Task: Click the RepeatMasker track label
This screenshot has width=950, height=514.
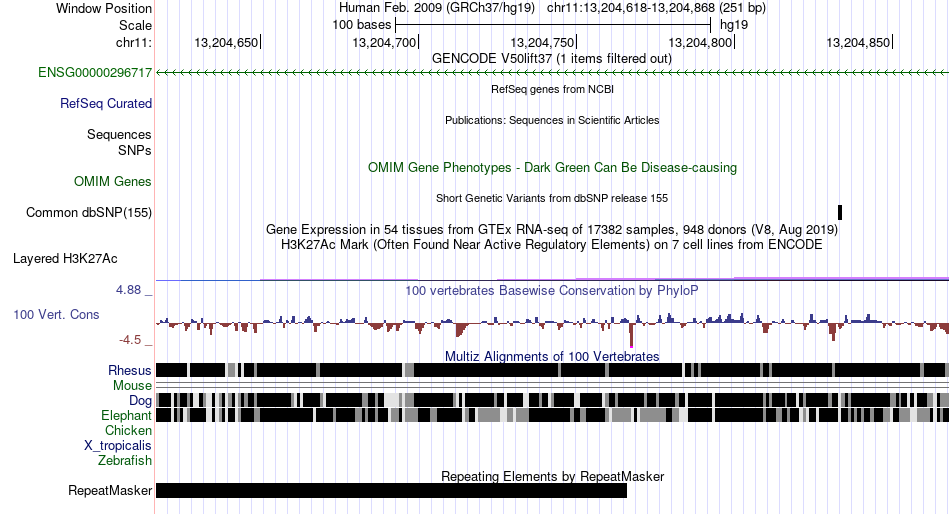Action: [x=110, y=490]
